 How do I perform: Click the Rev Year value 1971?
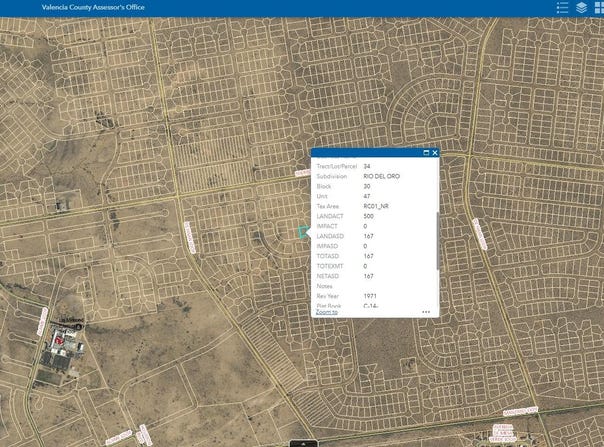[370, 296]
